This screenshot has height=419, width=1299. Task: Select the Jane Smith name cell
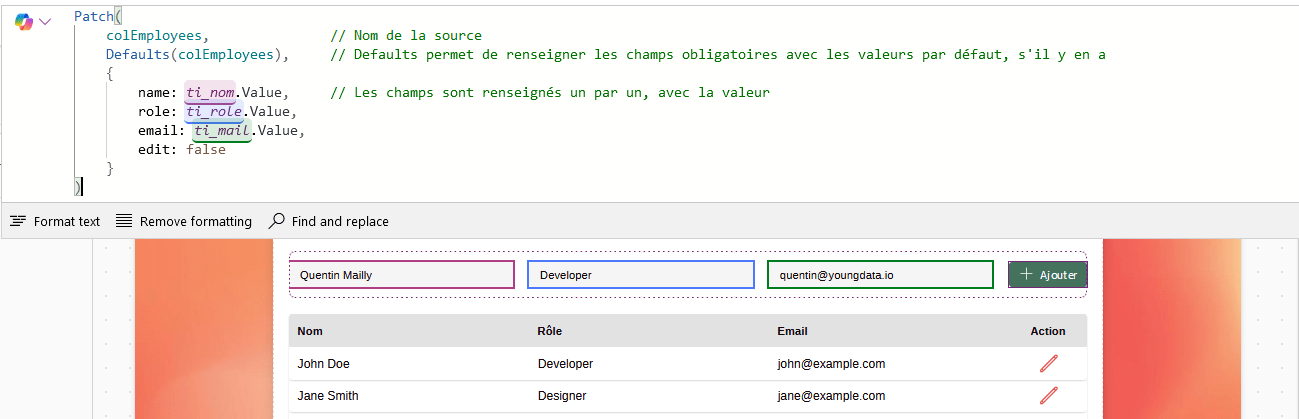[328, 396]
